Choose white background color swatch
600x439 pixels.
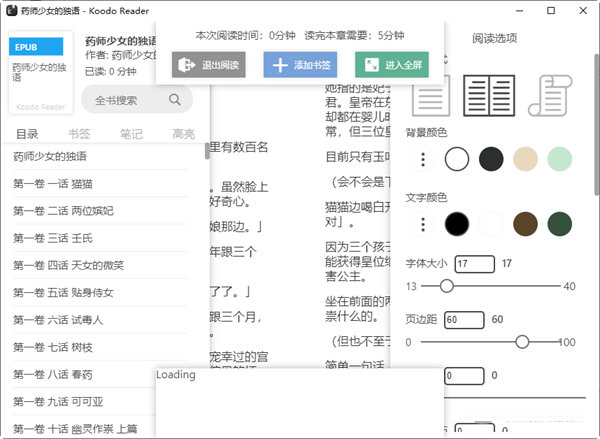point(457,159)
